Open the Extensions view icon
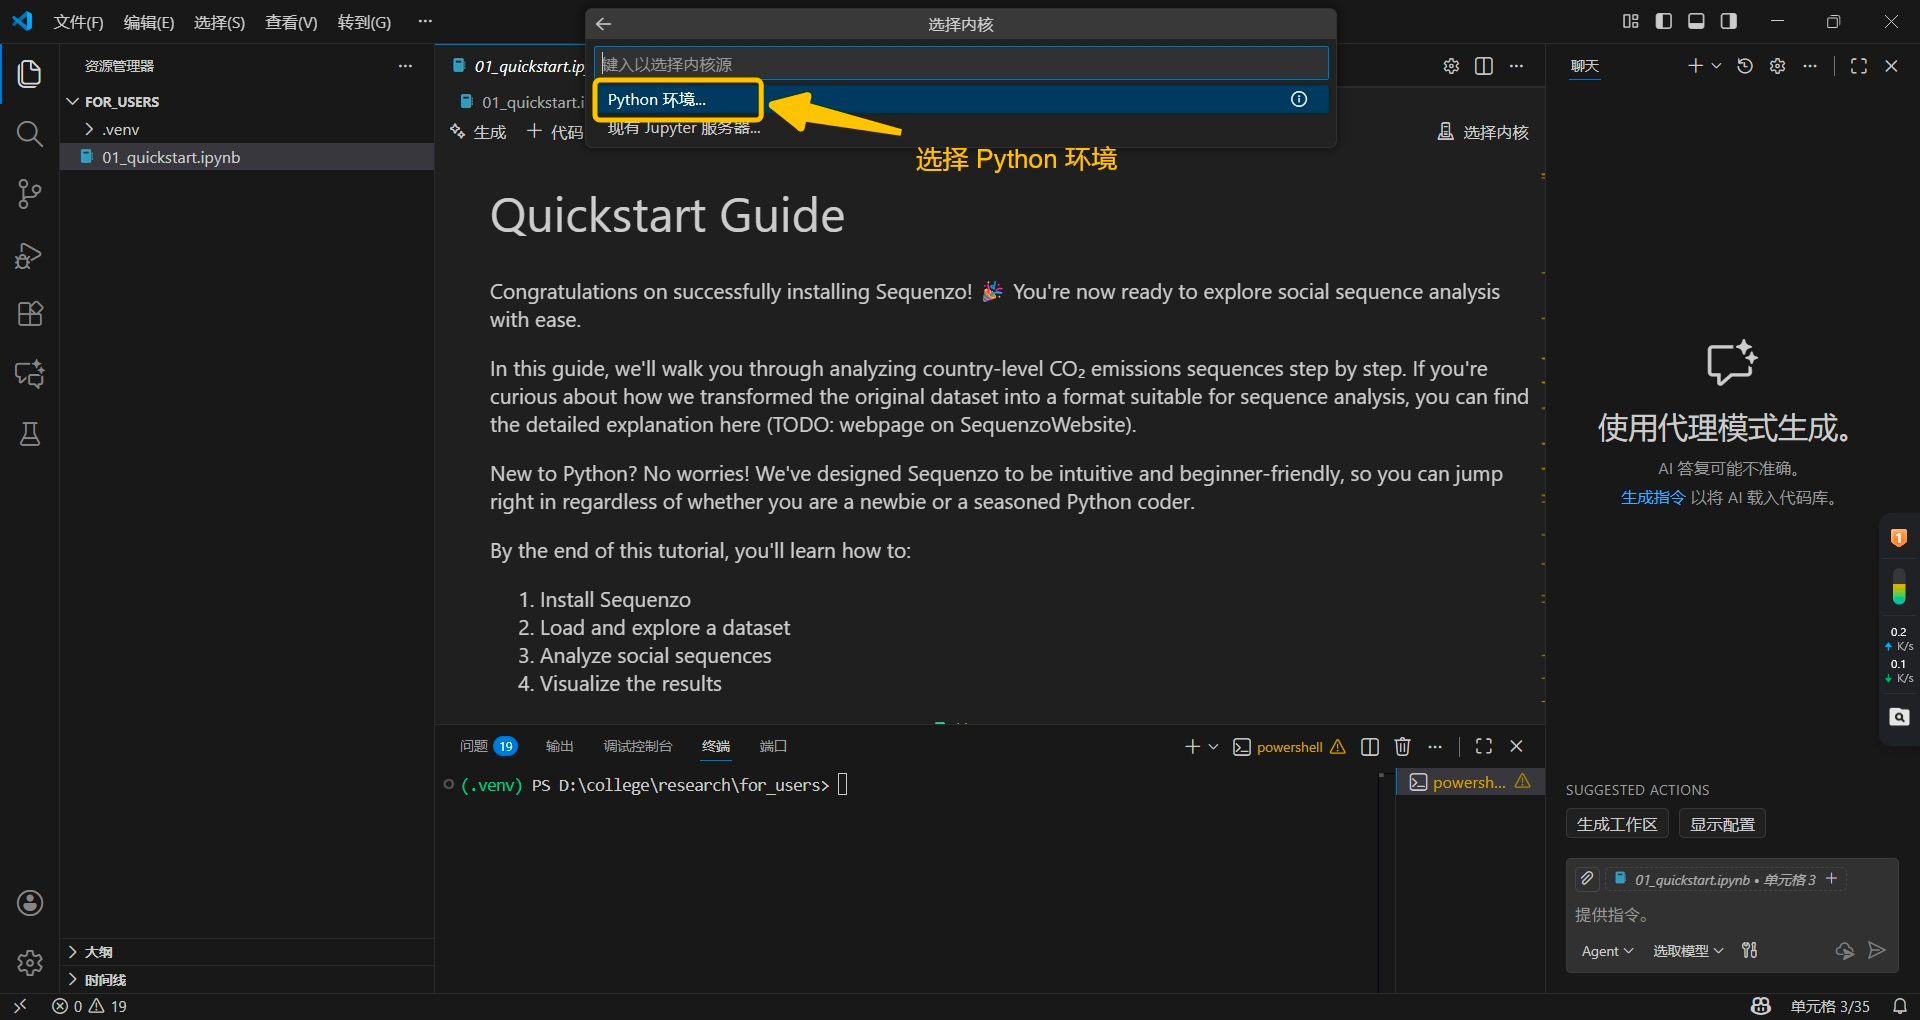 (x=29, y=314)
